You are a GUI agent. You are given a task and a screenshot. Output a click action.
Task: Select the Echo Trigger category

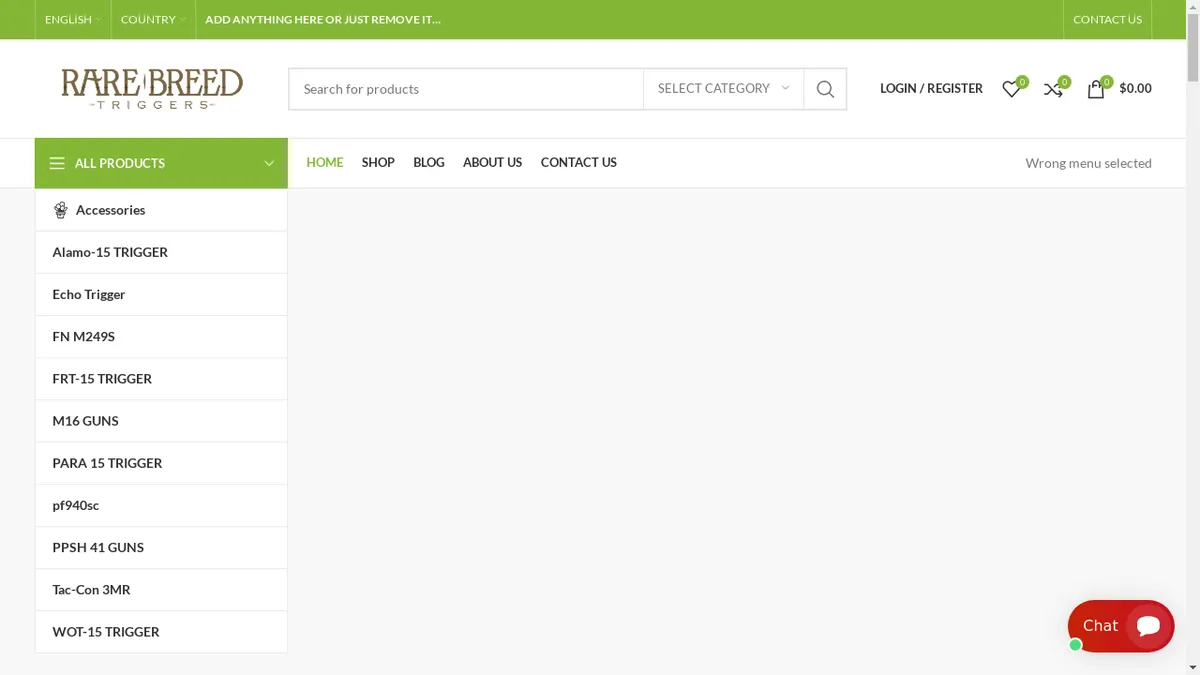click(x=161, y=294)
